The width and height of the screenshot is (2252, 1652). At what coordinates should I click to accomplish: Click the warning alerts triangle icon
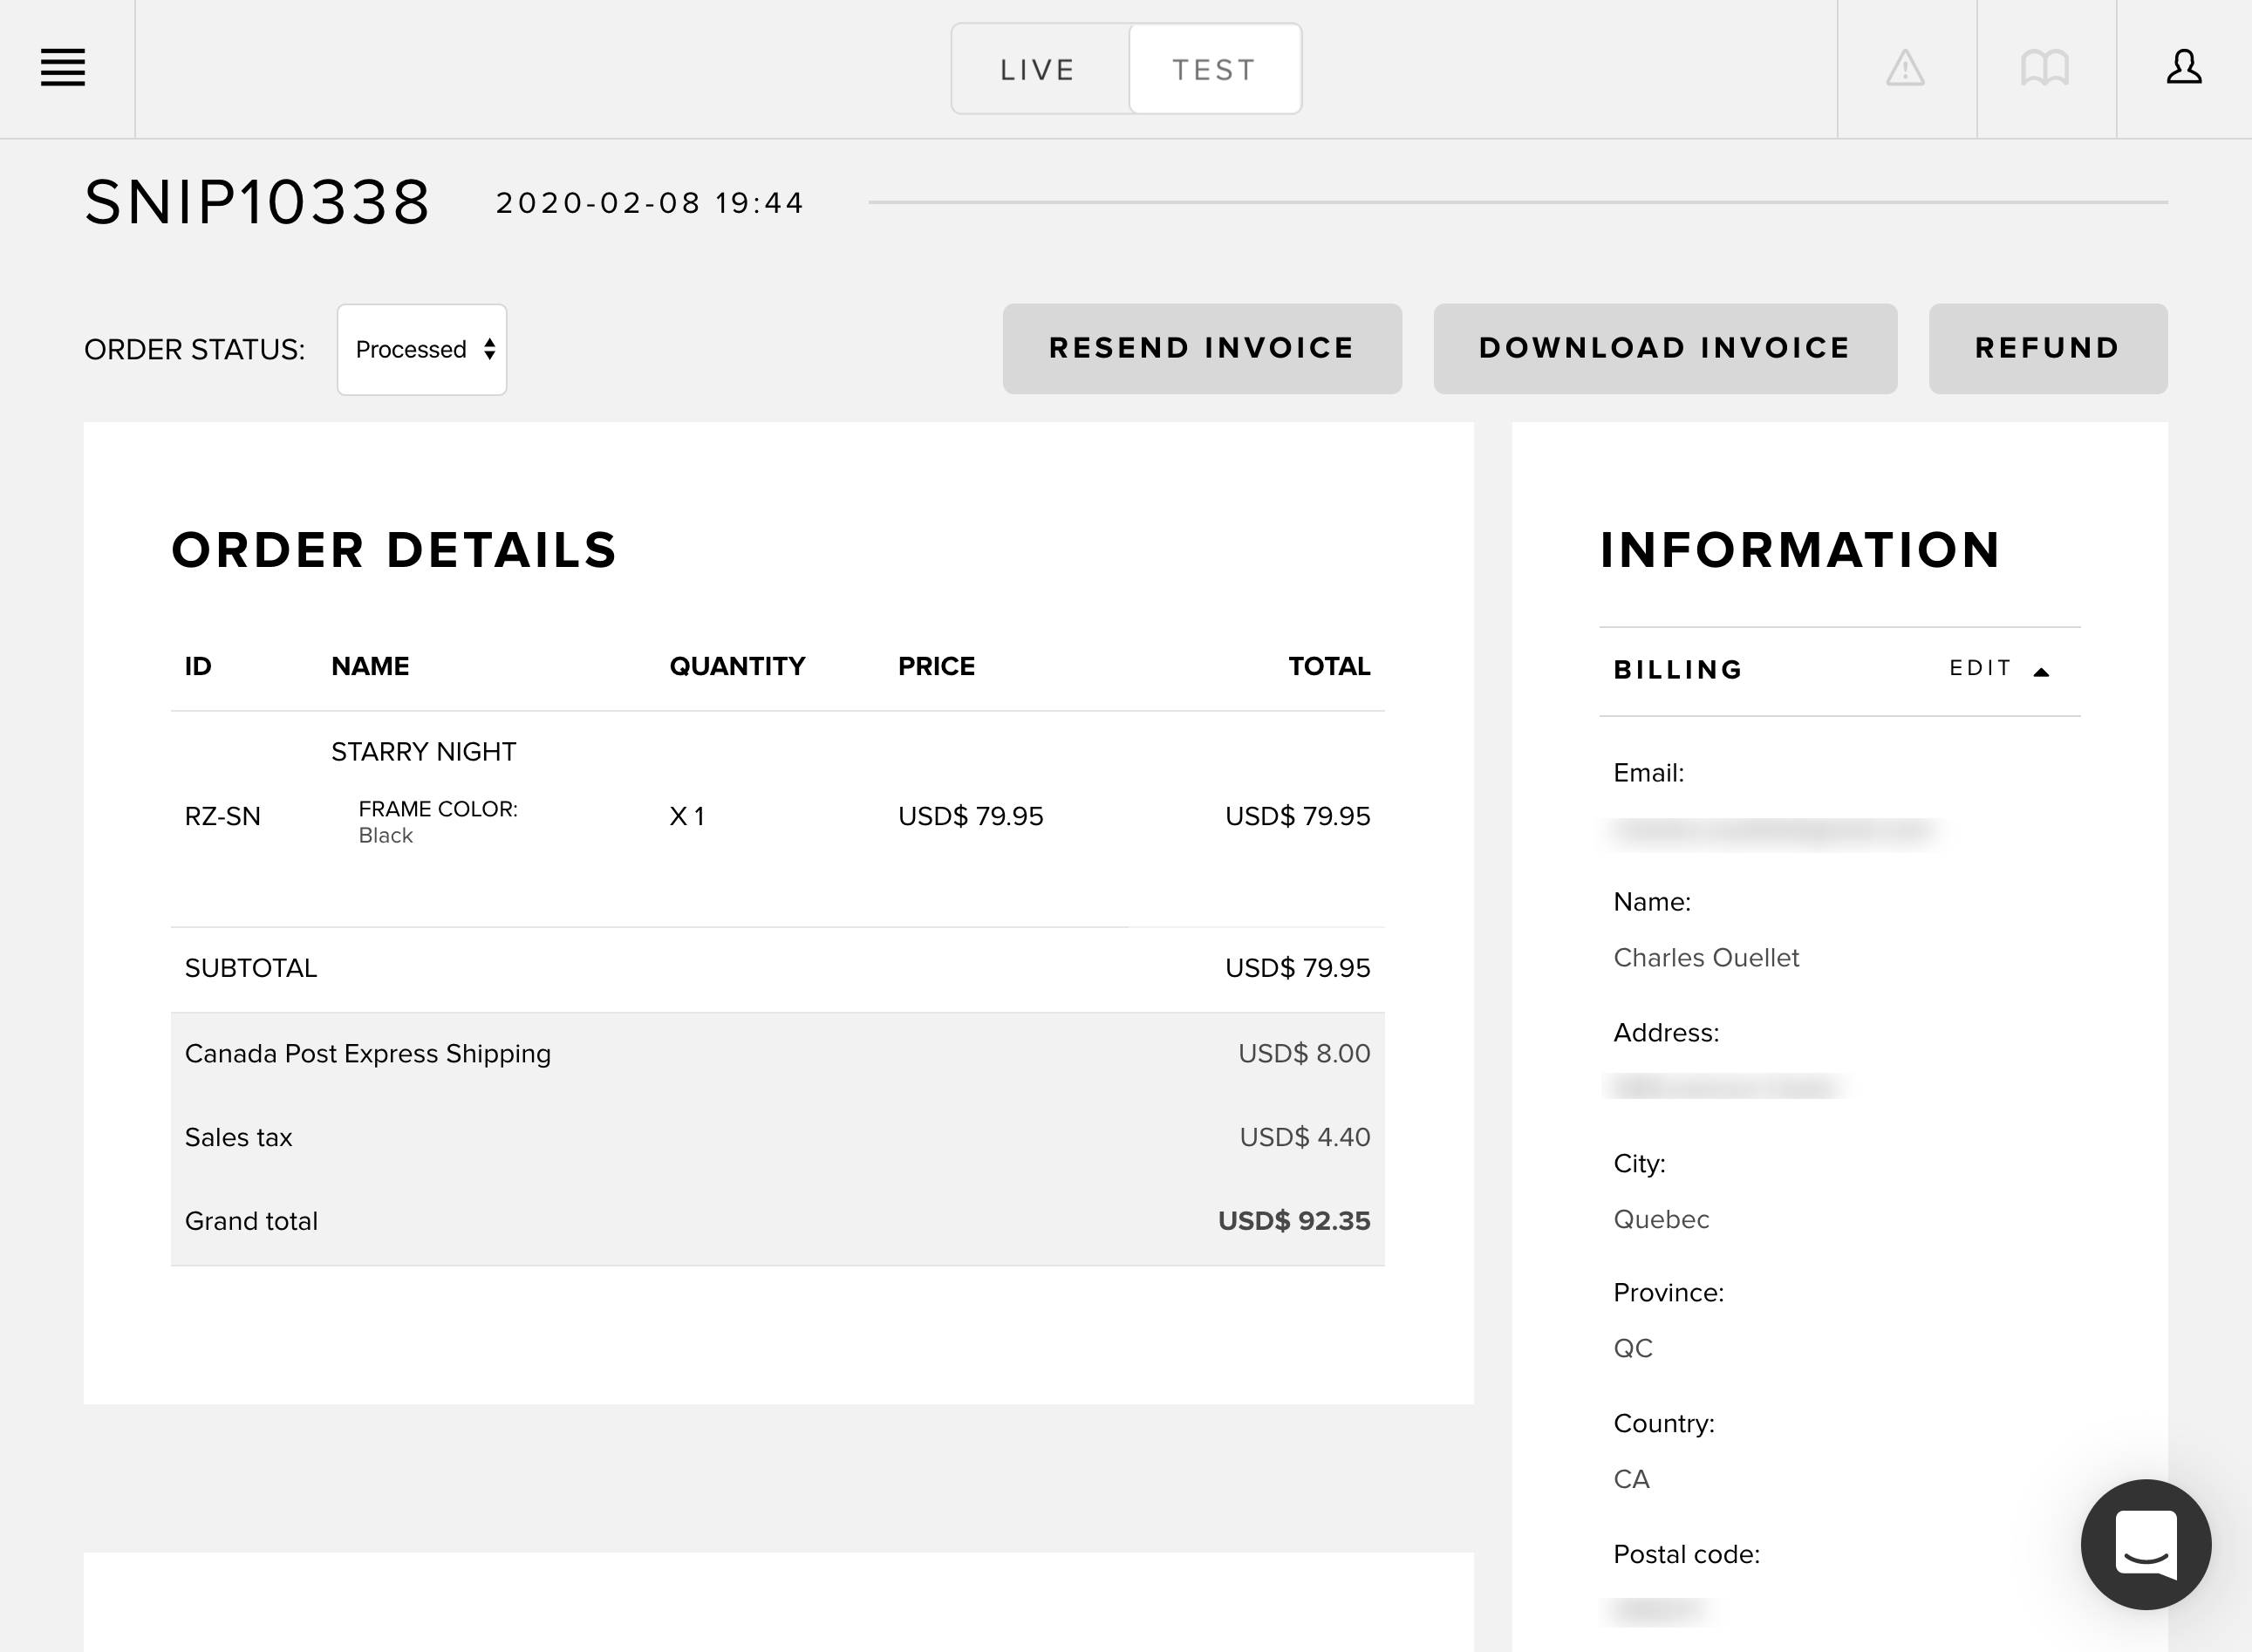[1905, 68]
